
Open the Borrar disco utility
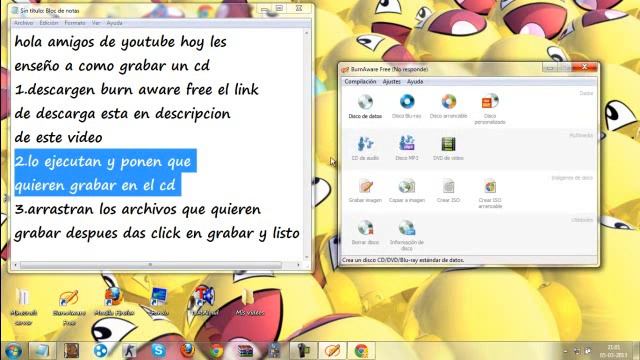[x=365, y=233]
